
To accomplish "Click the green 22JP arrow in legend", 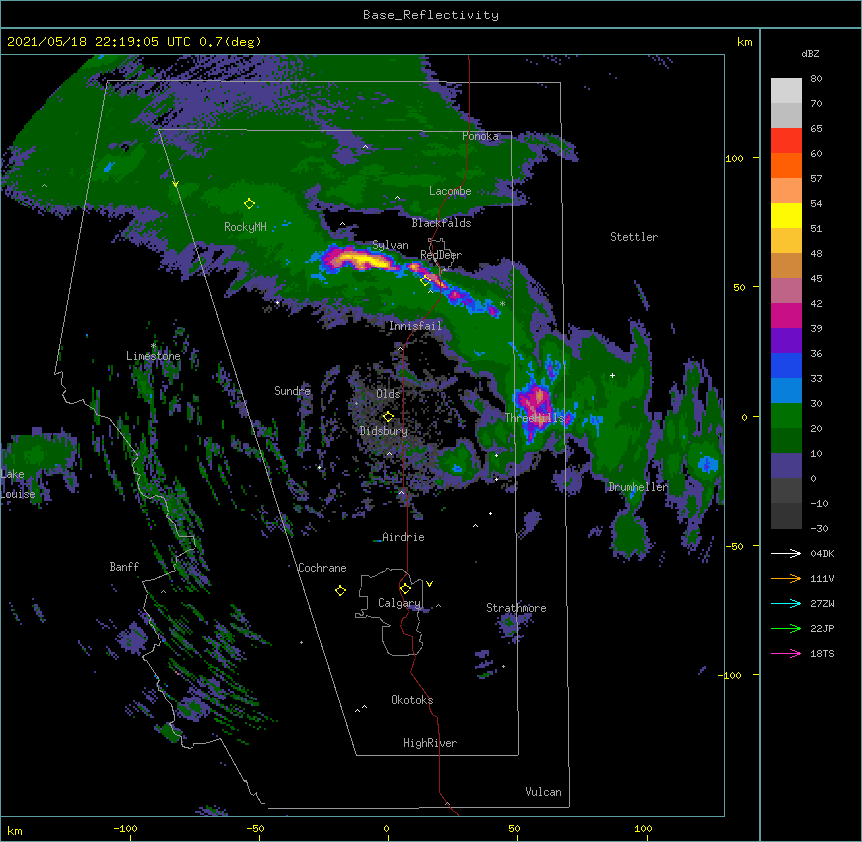I will point(786,628).
